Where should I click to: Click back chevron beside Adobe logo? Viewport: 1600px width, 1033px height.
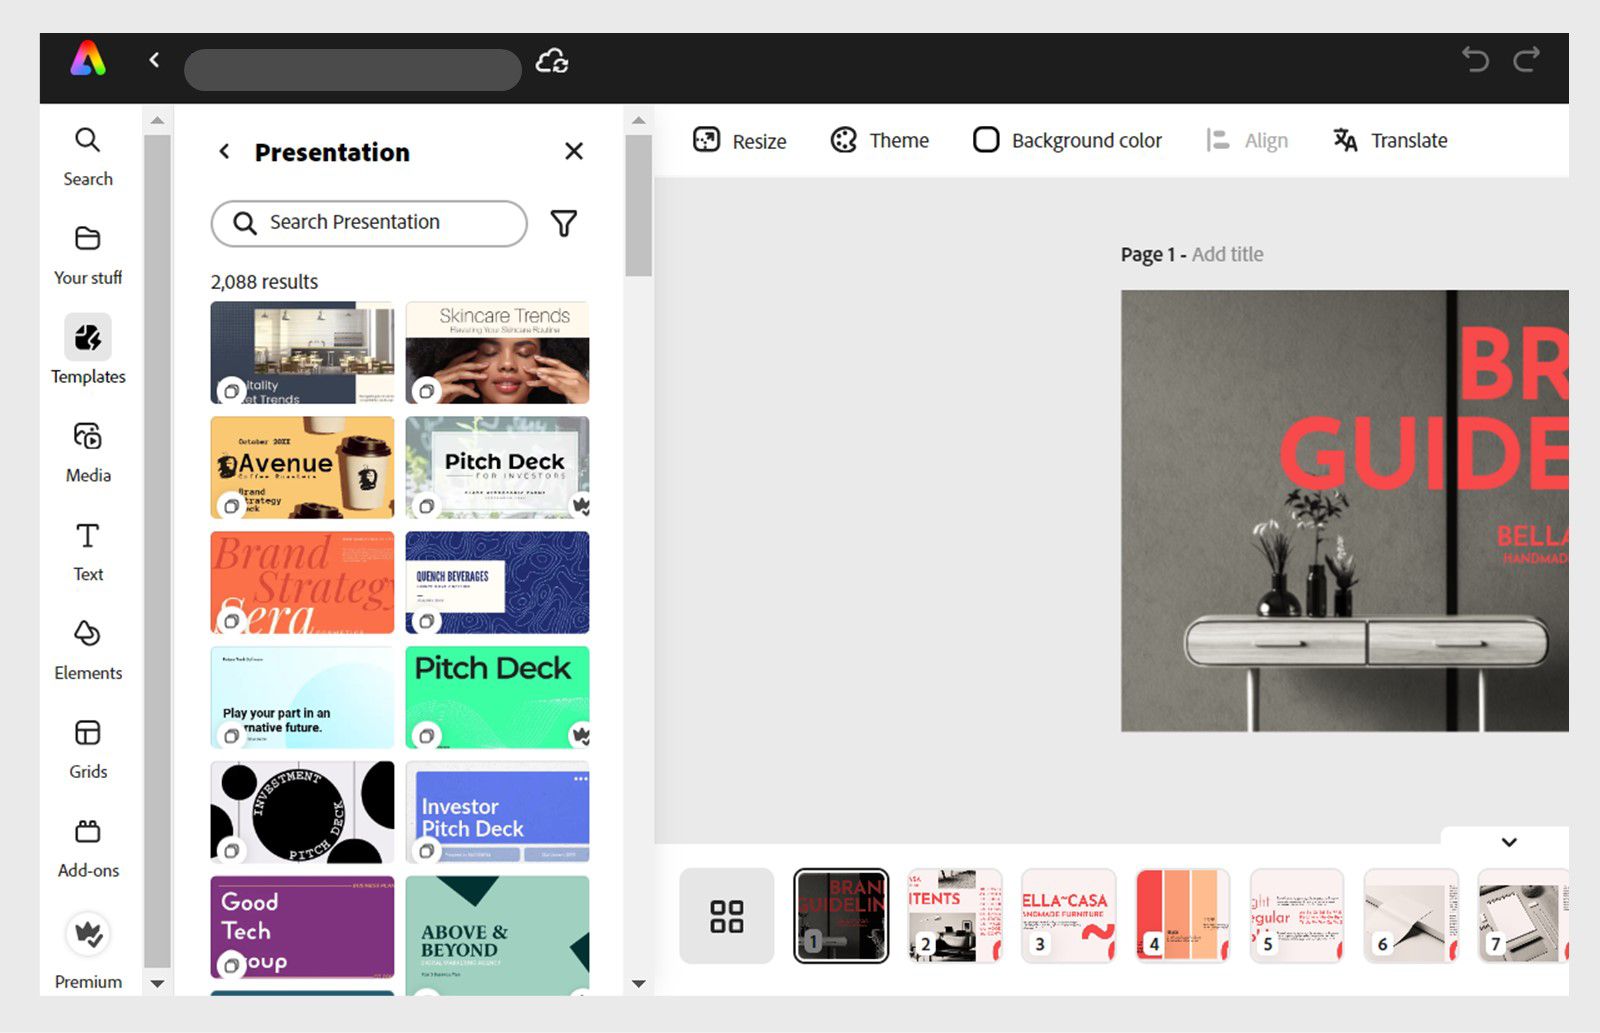154,60
